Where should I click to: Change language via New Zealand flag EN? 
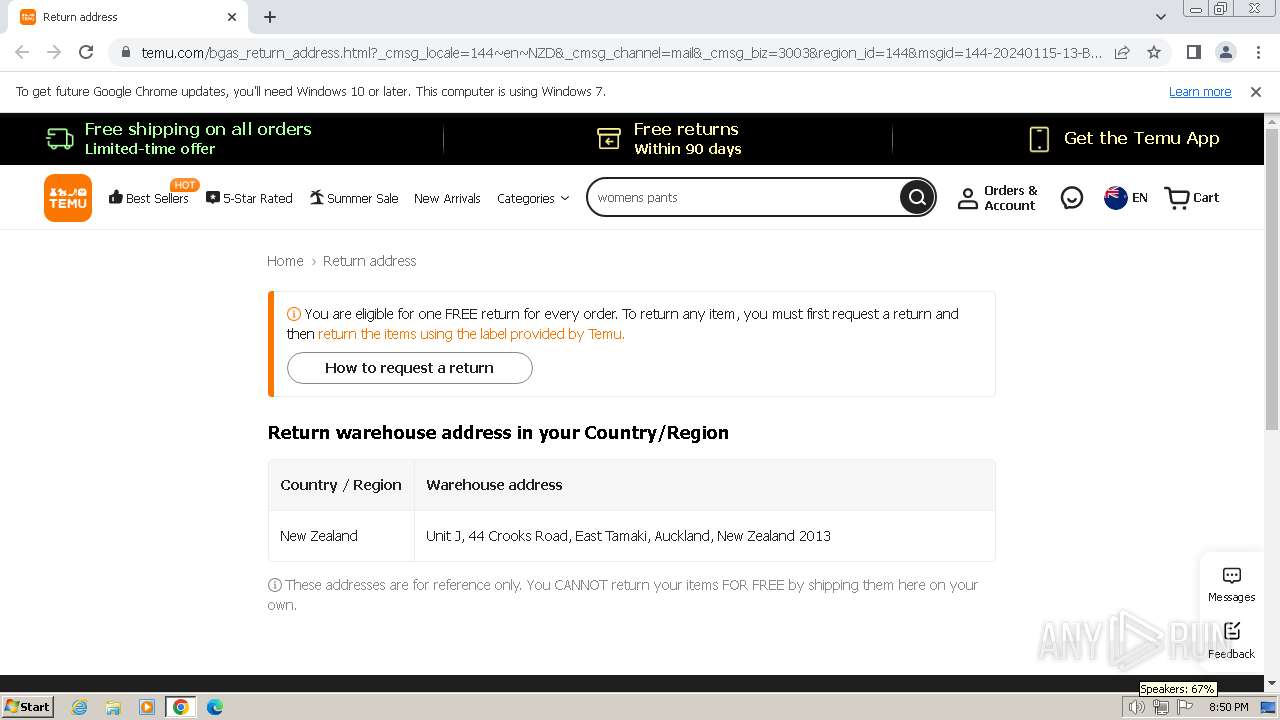point(1126,198)
